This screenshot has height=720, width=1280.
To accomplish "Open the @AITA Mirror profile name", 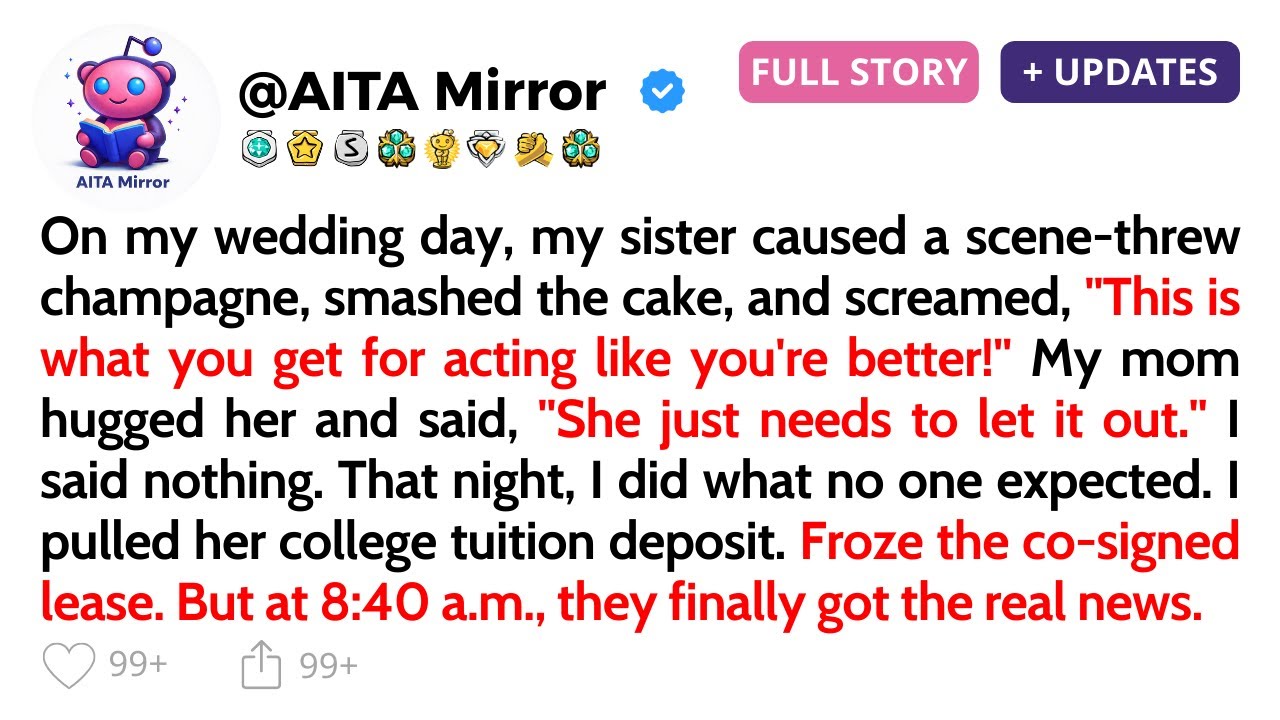I will [421, 92].
